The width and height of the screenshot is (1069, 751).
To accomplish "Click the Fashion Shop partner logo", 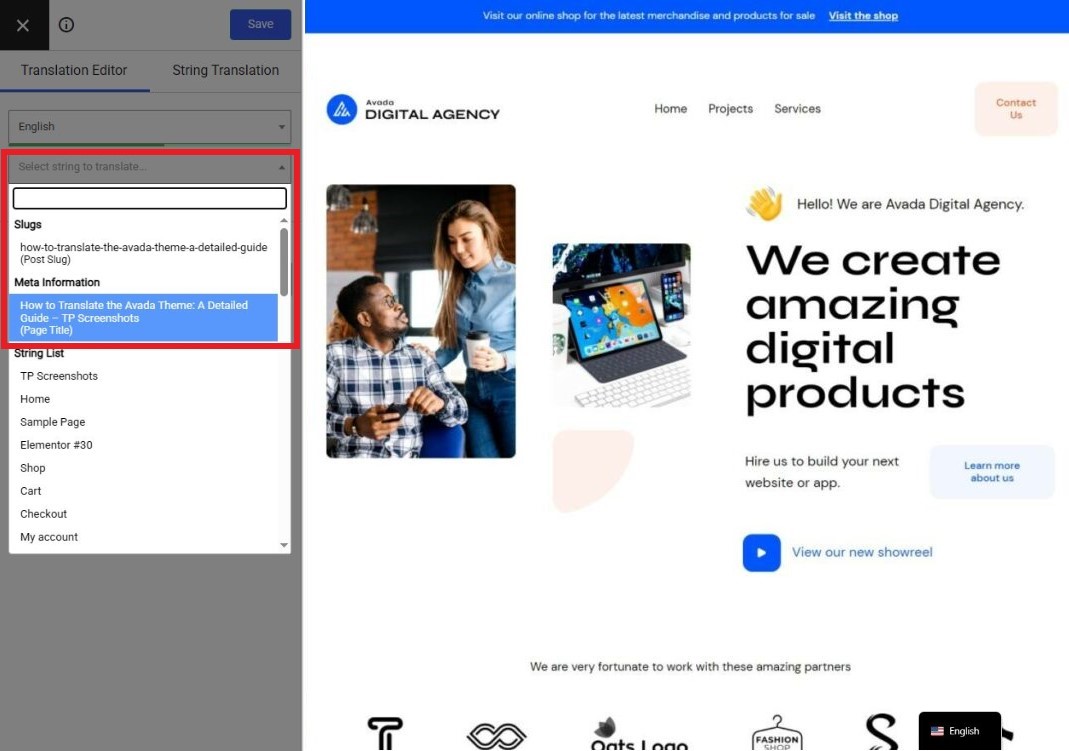I will click(x=777, y=733).
